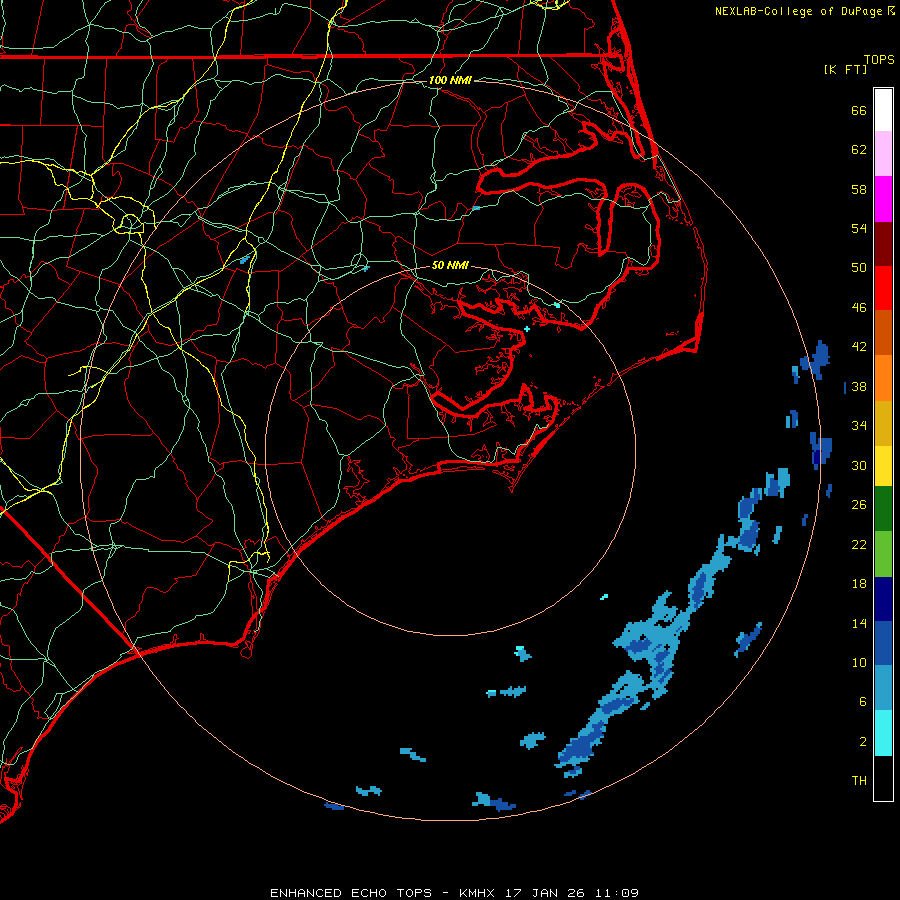
Task: Click the legend value '58'
Action: (x=859, y=189)
